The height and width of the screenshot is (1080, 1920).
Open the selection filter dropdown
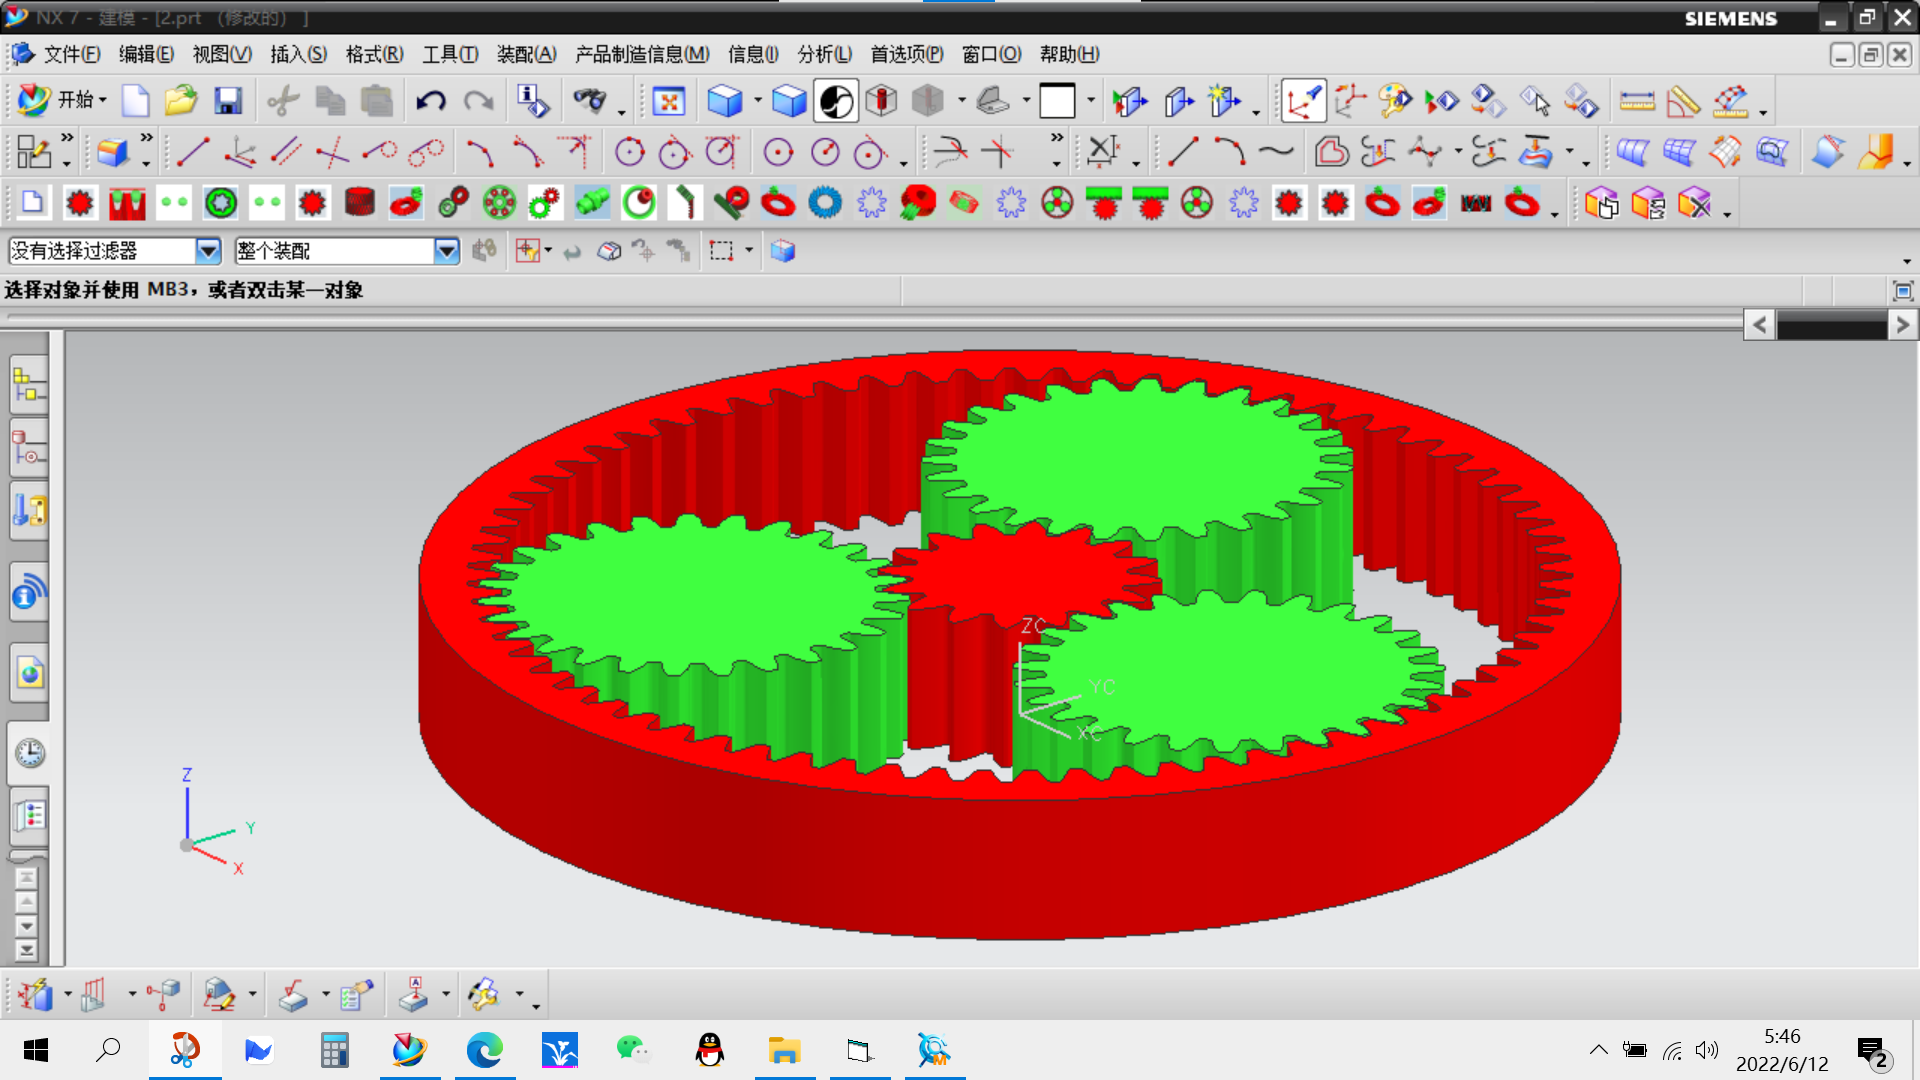click(x=208, y=251)
